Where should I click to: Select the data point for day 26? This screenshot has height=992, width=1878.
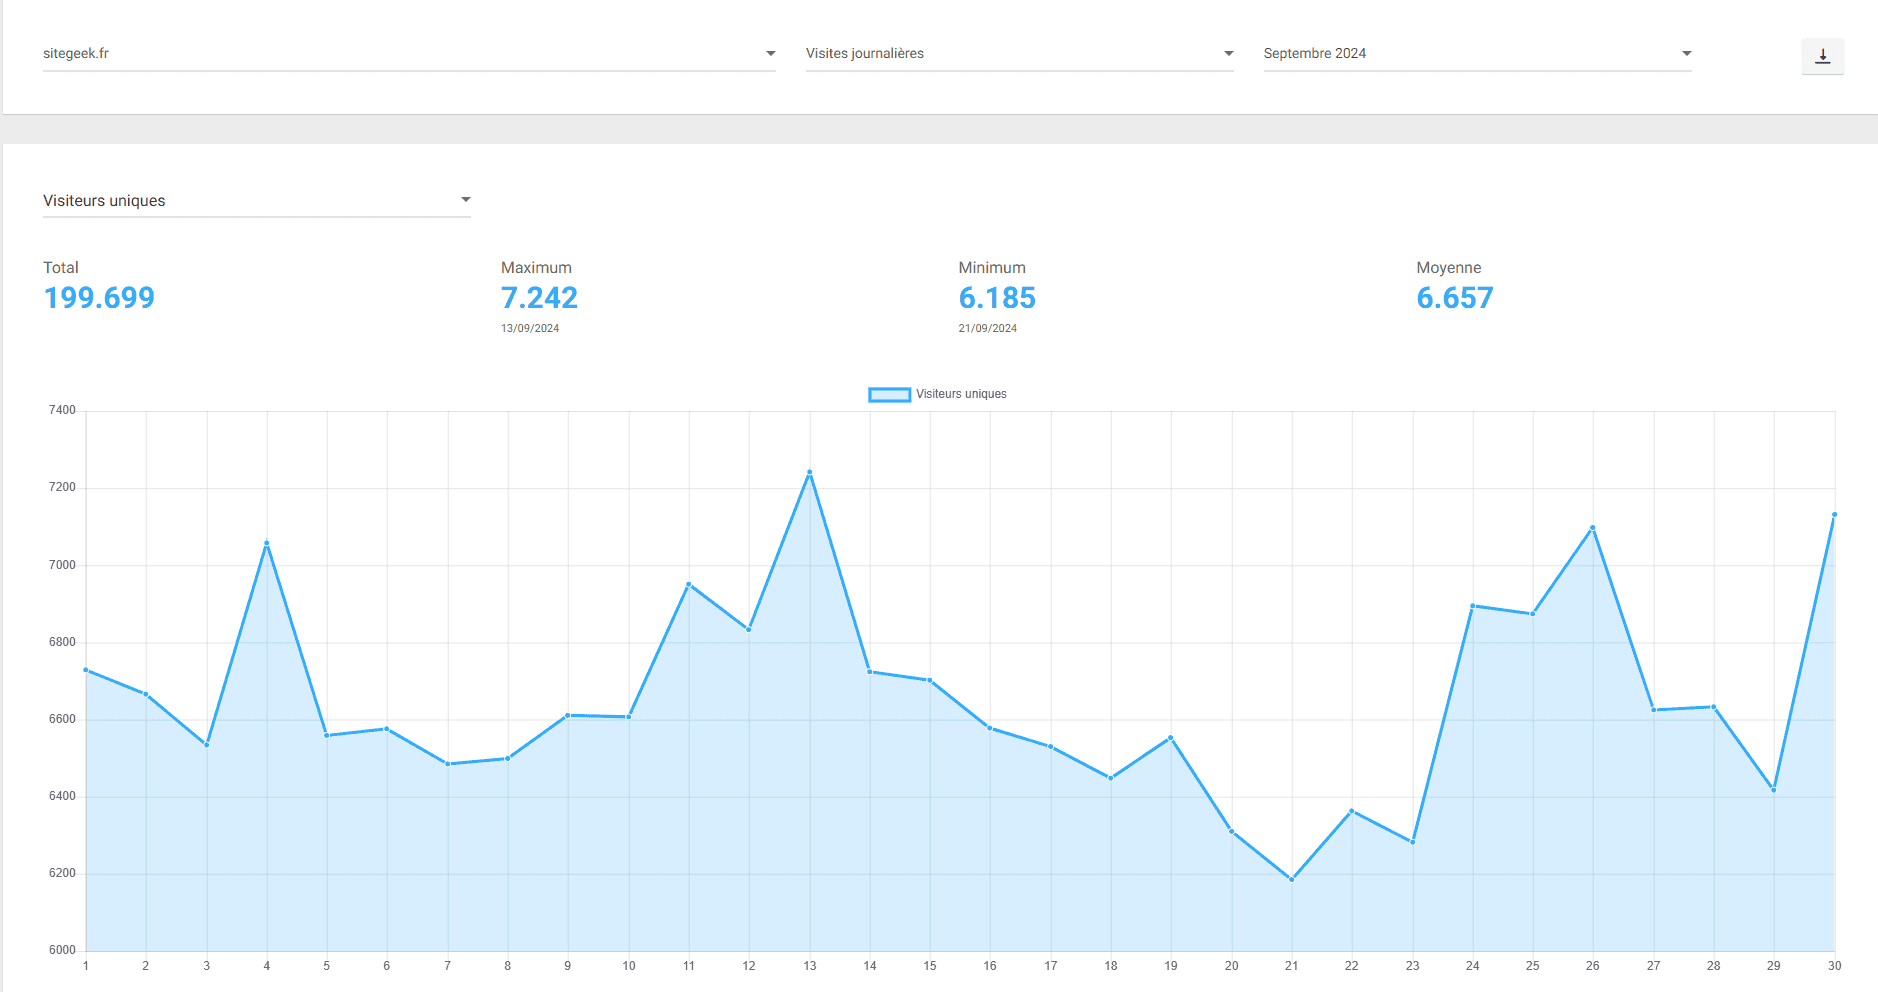[x=1592, y=528]
